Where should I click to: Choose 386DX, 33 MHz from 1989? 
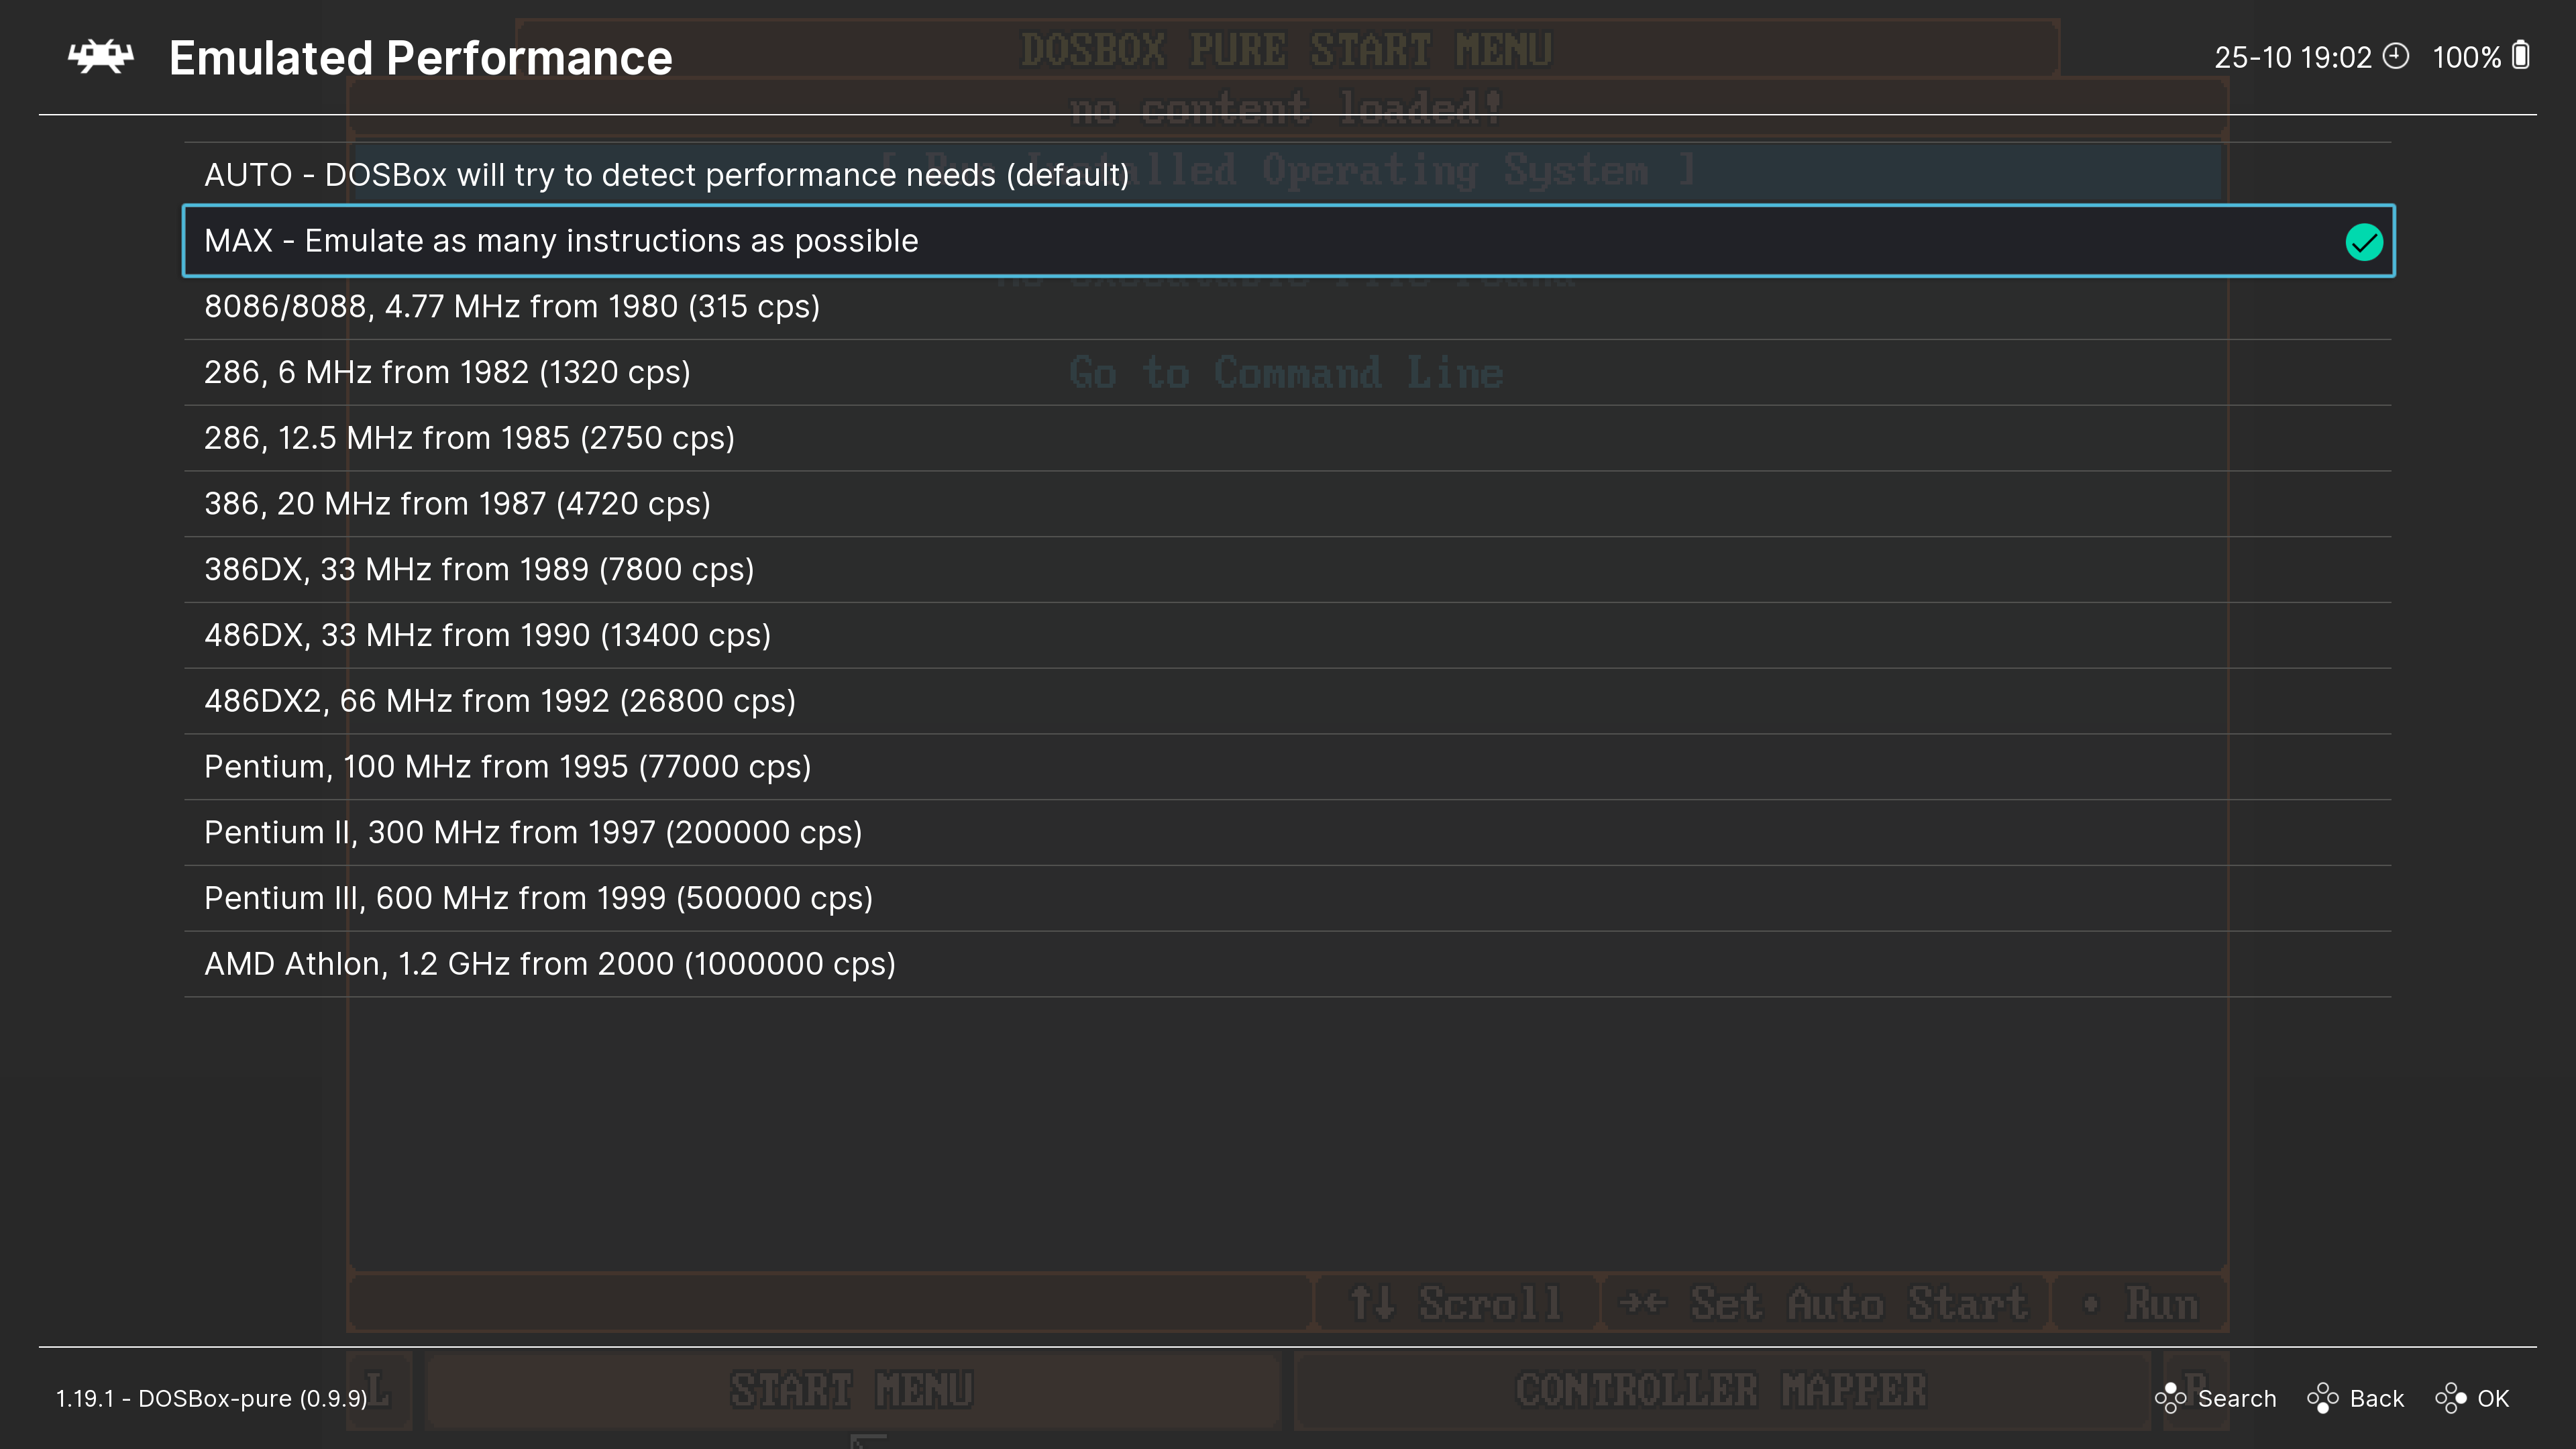[1288, 570]
